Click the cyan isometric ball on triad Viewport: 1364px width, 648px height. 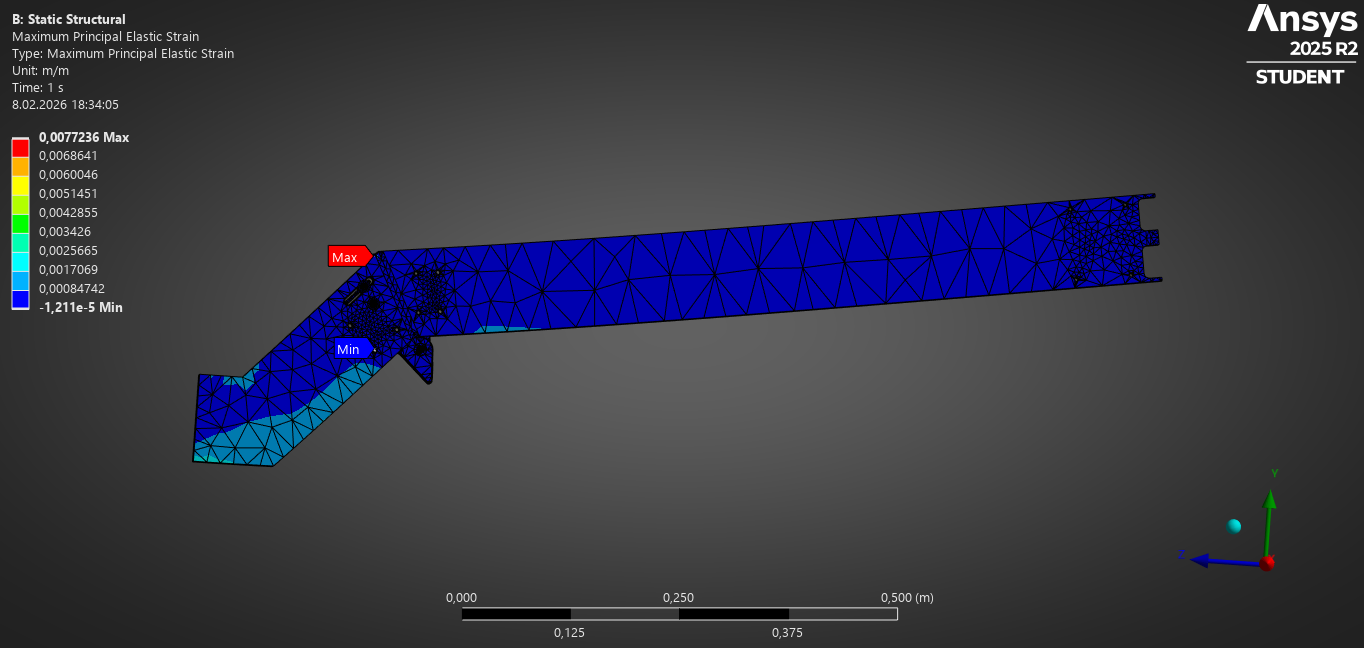click(1235, 526)
